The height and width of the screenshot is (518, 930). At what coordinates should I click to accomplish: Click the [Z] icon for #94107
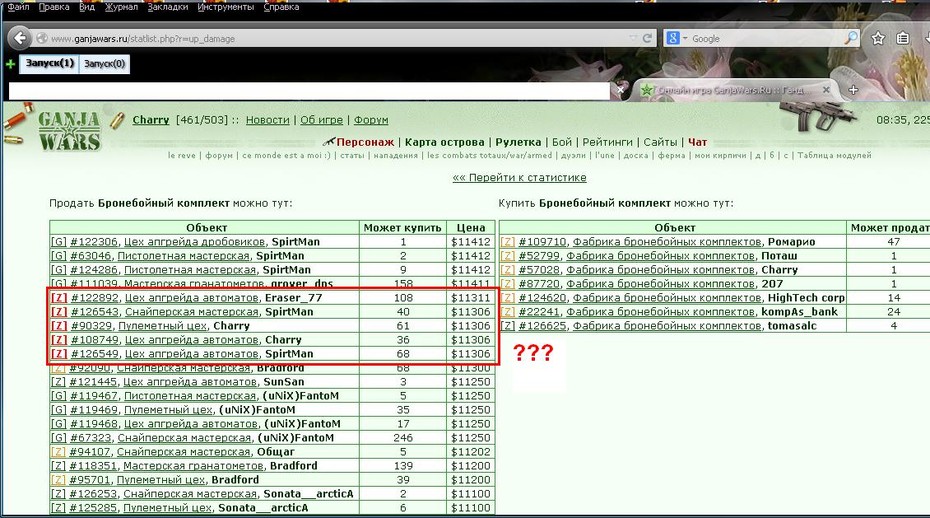(58, 452)
